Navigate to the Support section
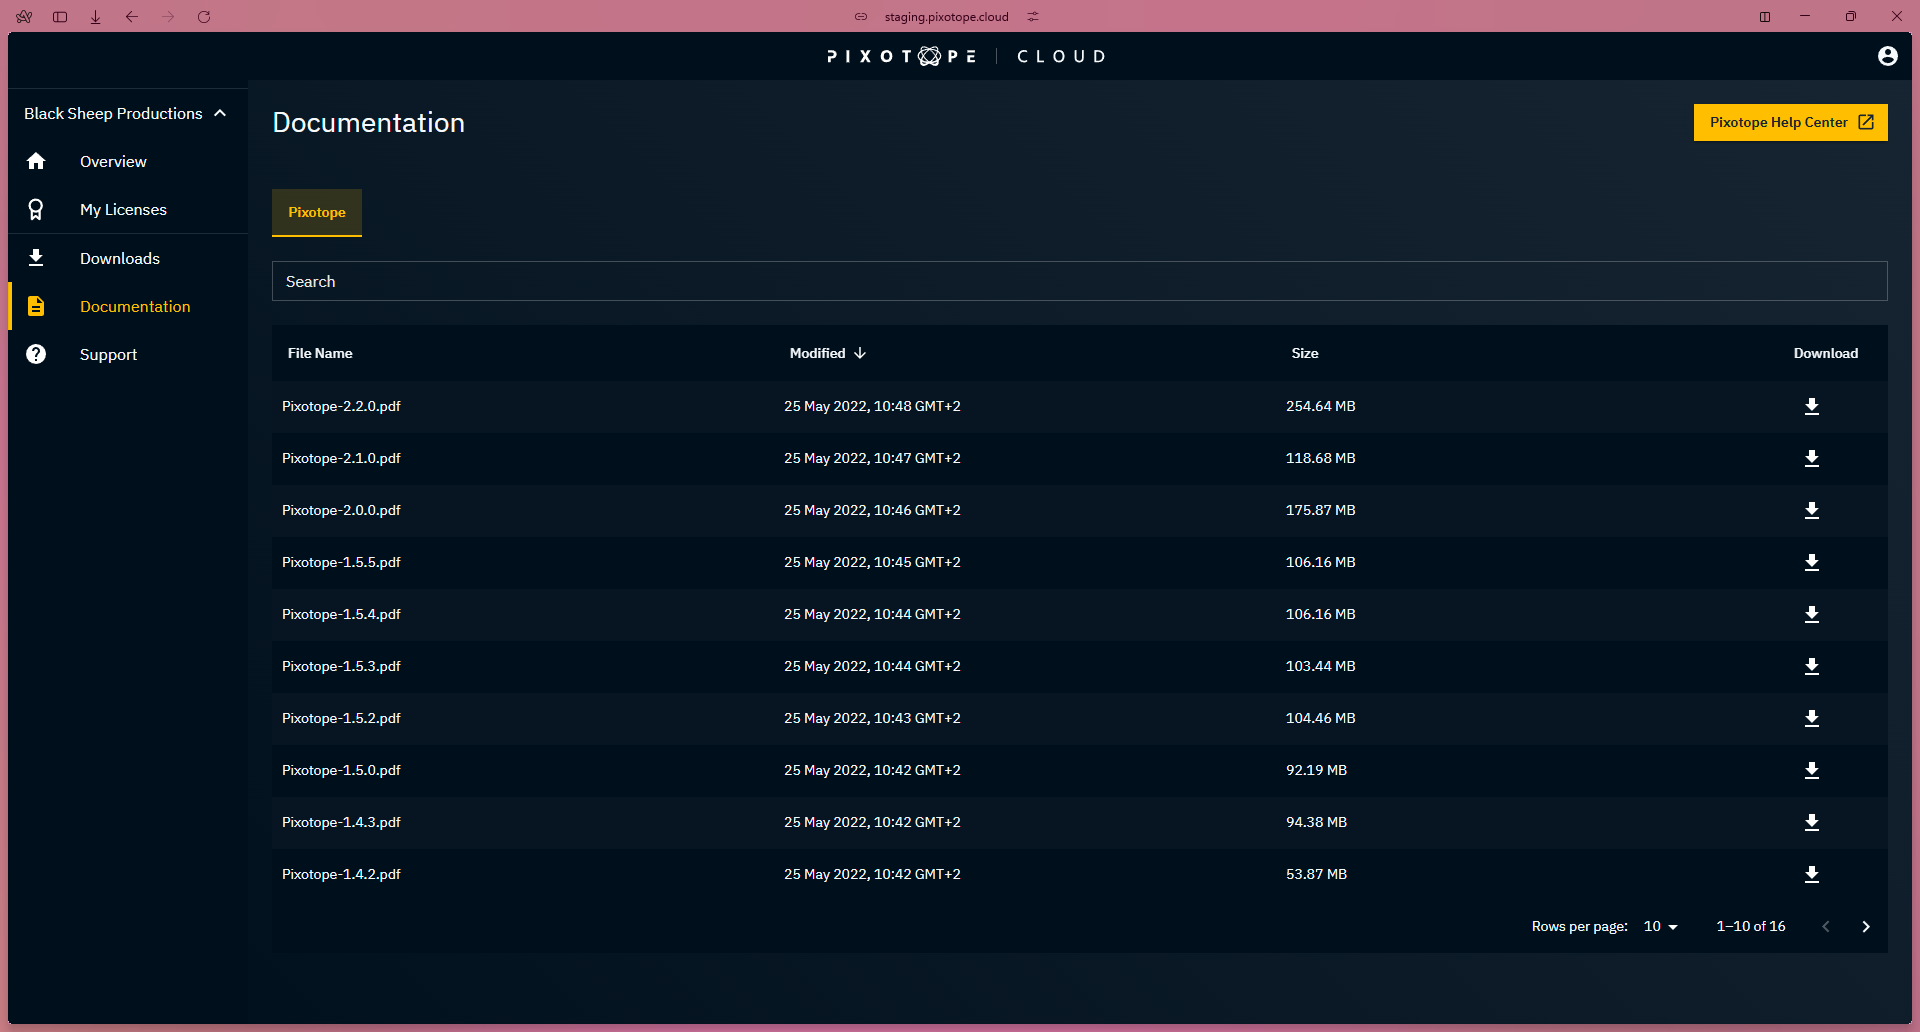This screenshot has height=1032, width=1920. tap(108, 355)
